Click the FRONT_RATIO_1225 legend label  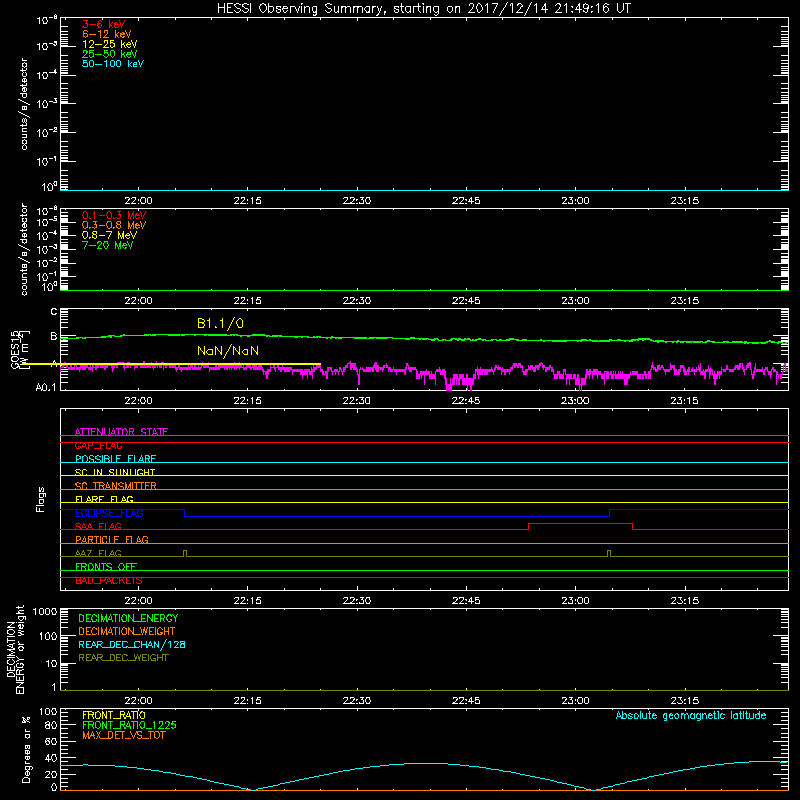coord(129,725)
